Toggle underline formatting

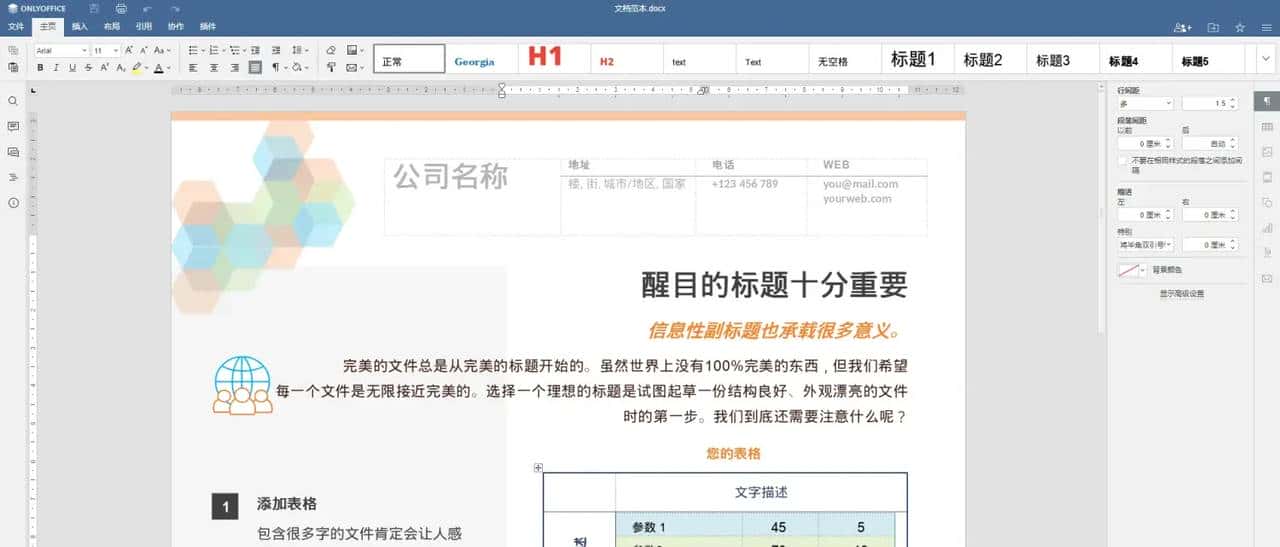tap(72, 68)
